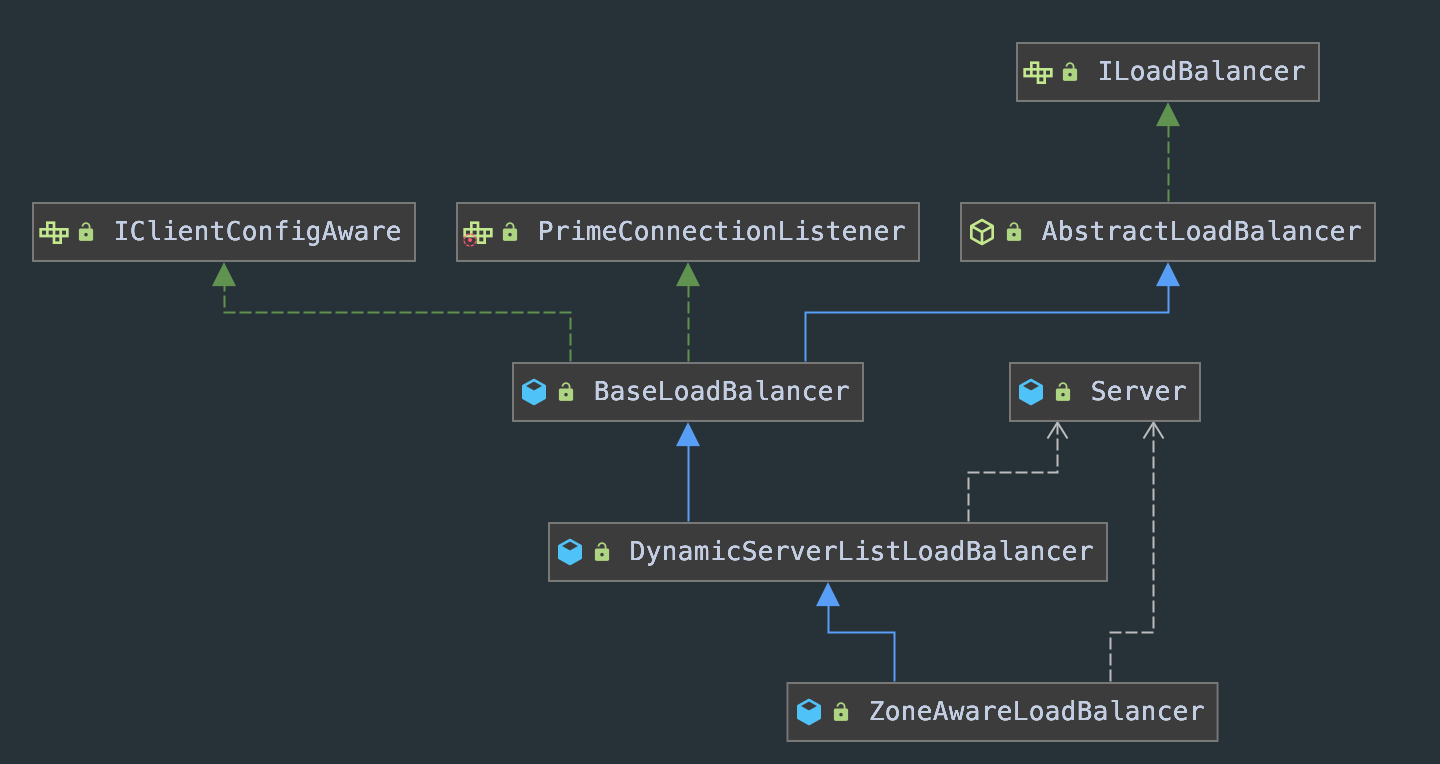Select the PrimeConnectionListener node label
Image resolution: width=1440 pixels, height=764 pixels.
point(721,232)
